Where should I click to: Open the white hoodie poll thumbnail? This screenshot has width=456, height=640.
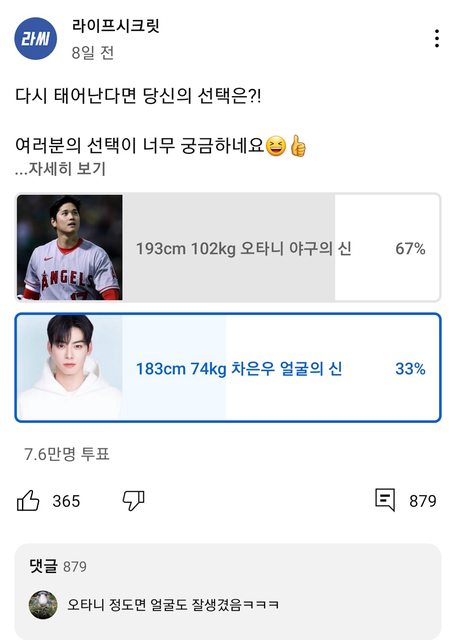pos(70,367)
